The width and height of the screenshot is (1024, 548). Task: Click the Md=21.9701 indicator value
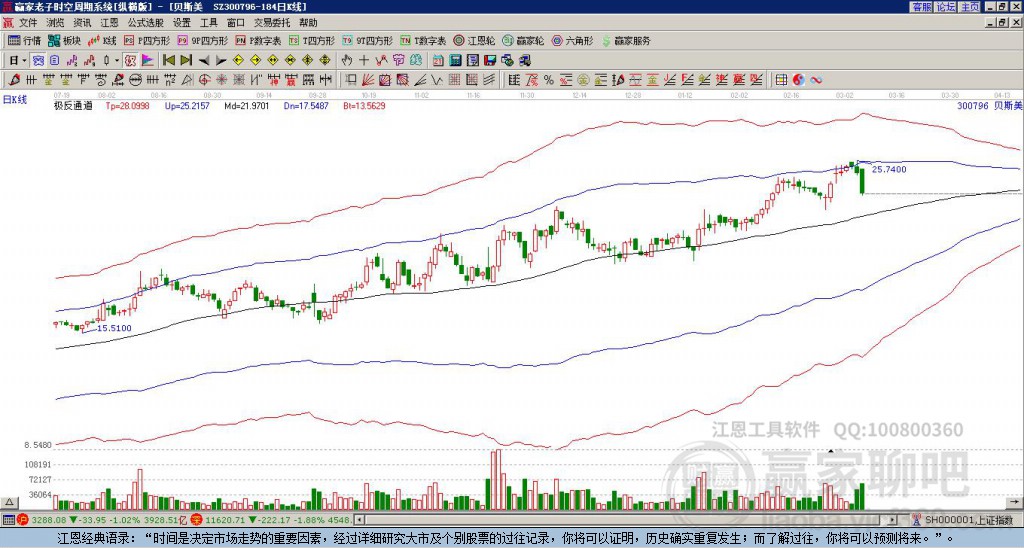pyautogui.click(x=246, y=105)
